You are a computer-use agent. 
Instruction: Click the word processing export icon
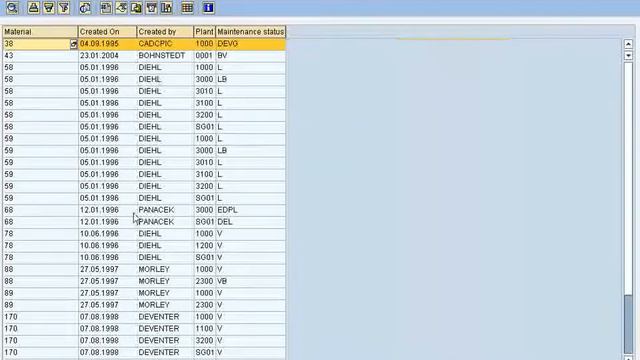click(x=121, y=8)
